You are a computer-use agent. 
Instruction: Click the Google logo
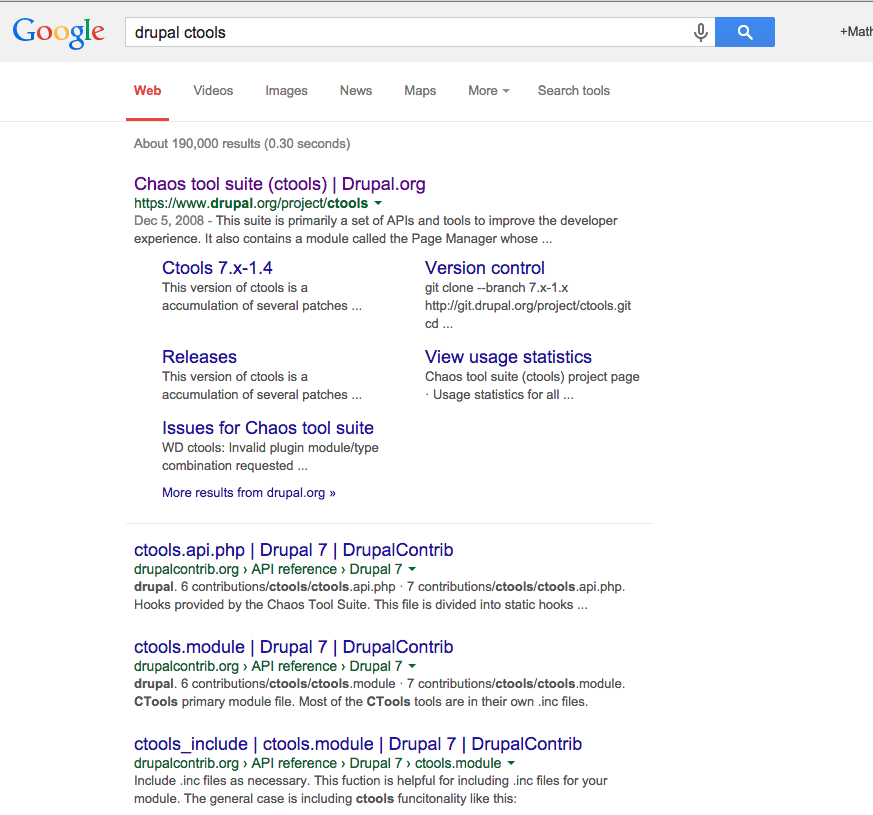point(58,32)
